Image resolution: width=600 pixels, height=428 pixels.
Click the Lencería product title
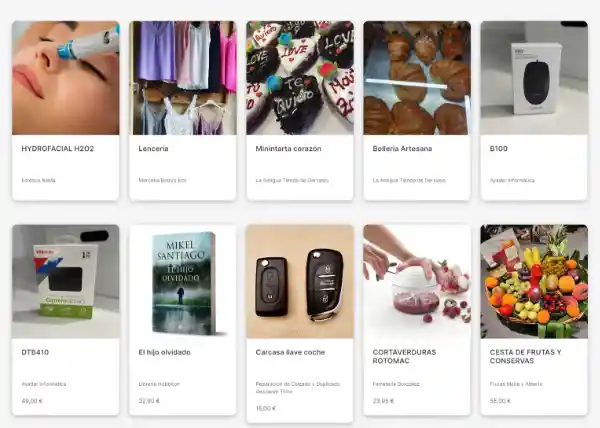tap(153, 149)
